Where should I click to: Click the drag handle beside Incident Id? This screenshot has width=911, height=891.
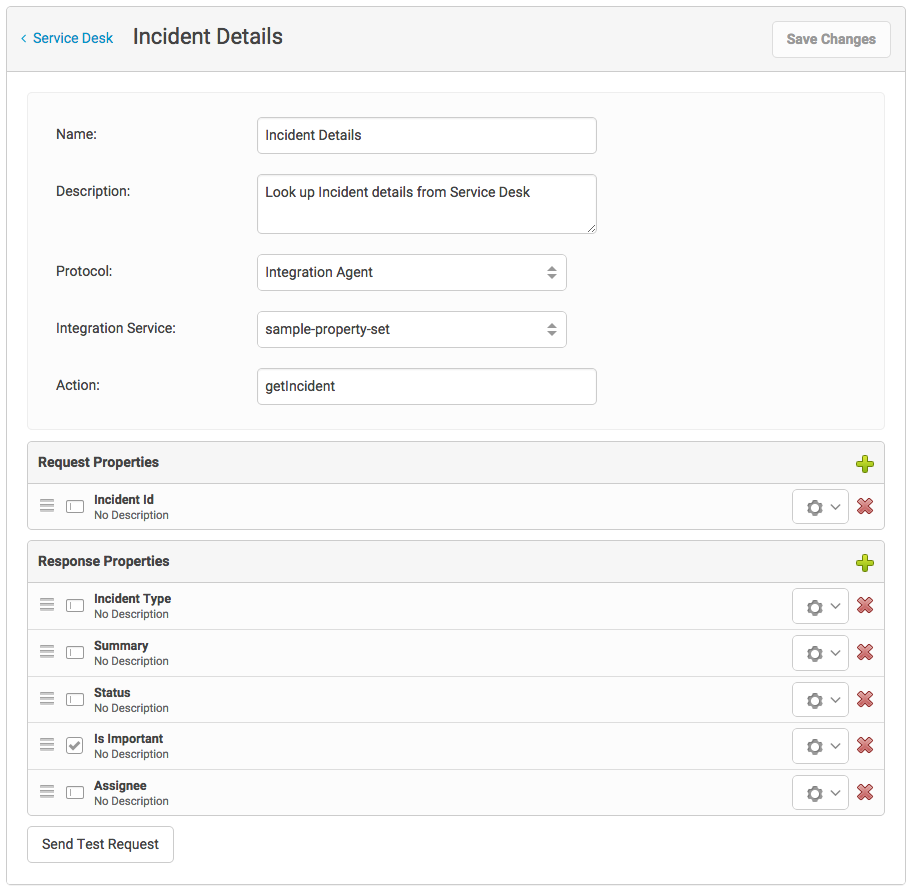click(47, 506)
